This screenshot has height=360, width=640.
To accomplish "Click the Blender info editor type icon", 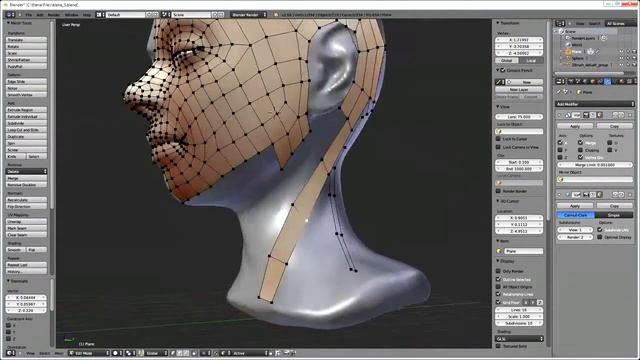I will (10, 15).
